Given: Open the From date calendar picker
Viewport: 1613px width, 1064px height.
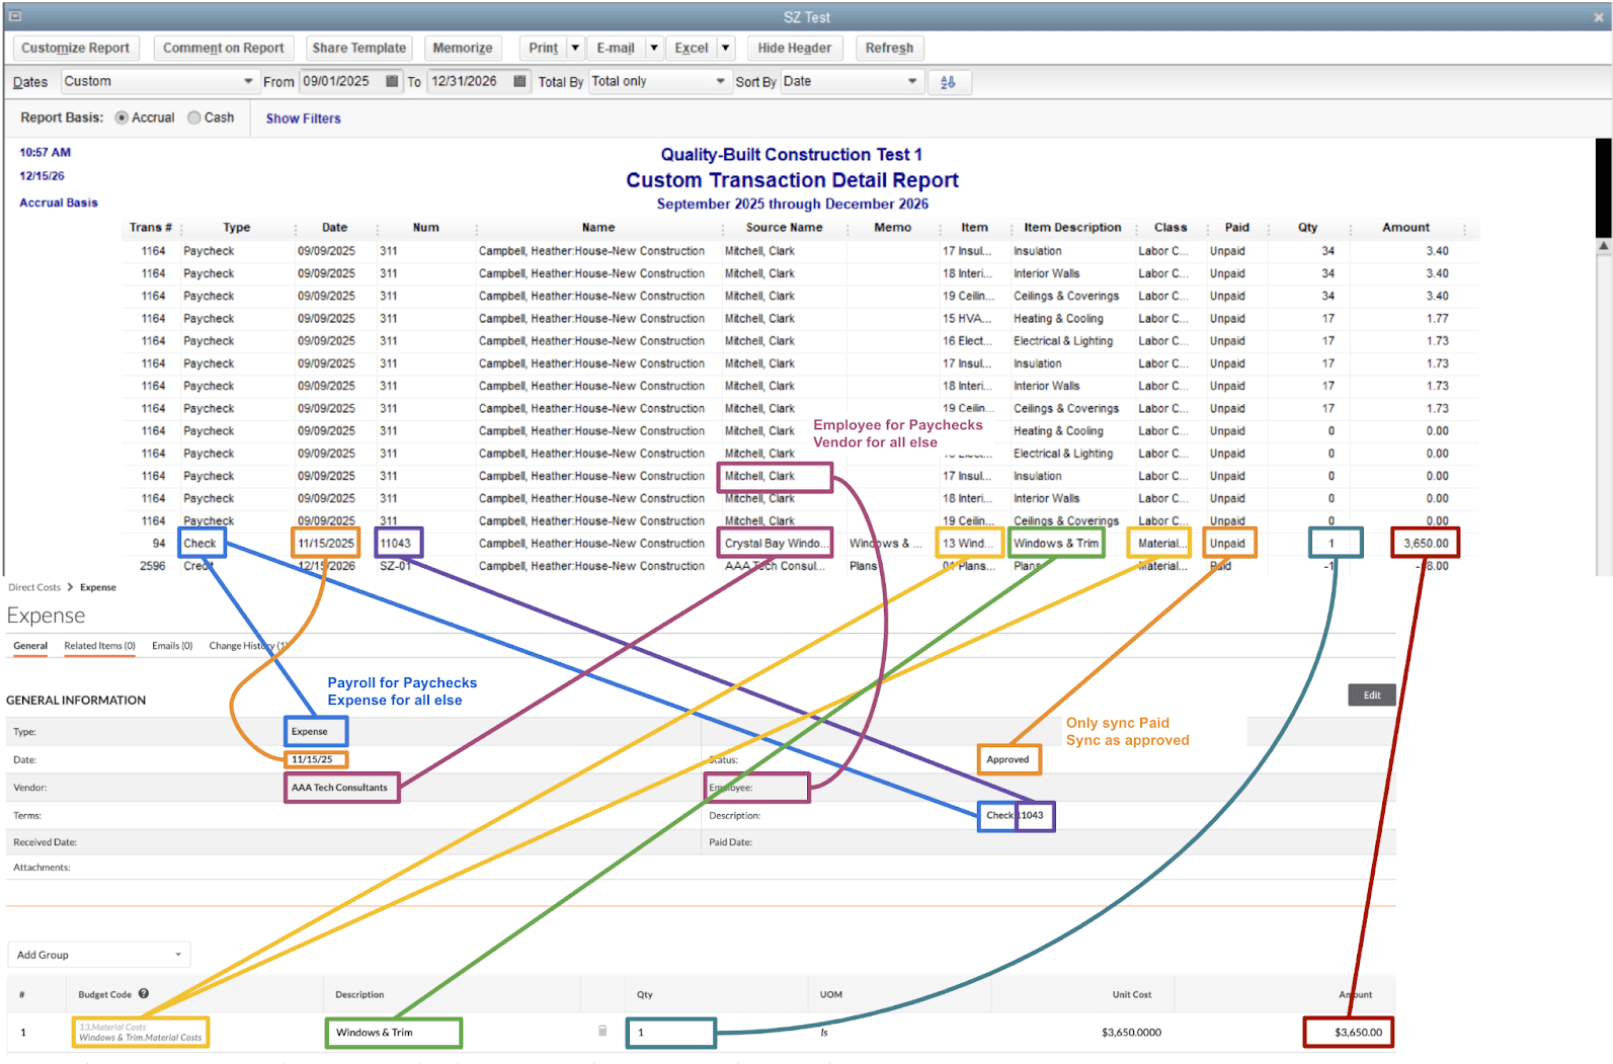Looking at the screenshot, I should coord(392,81).
